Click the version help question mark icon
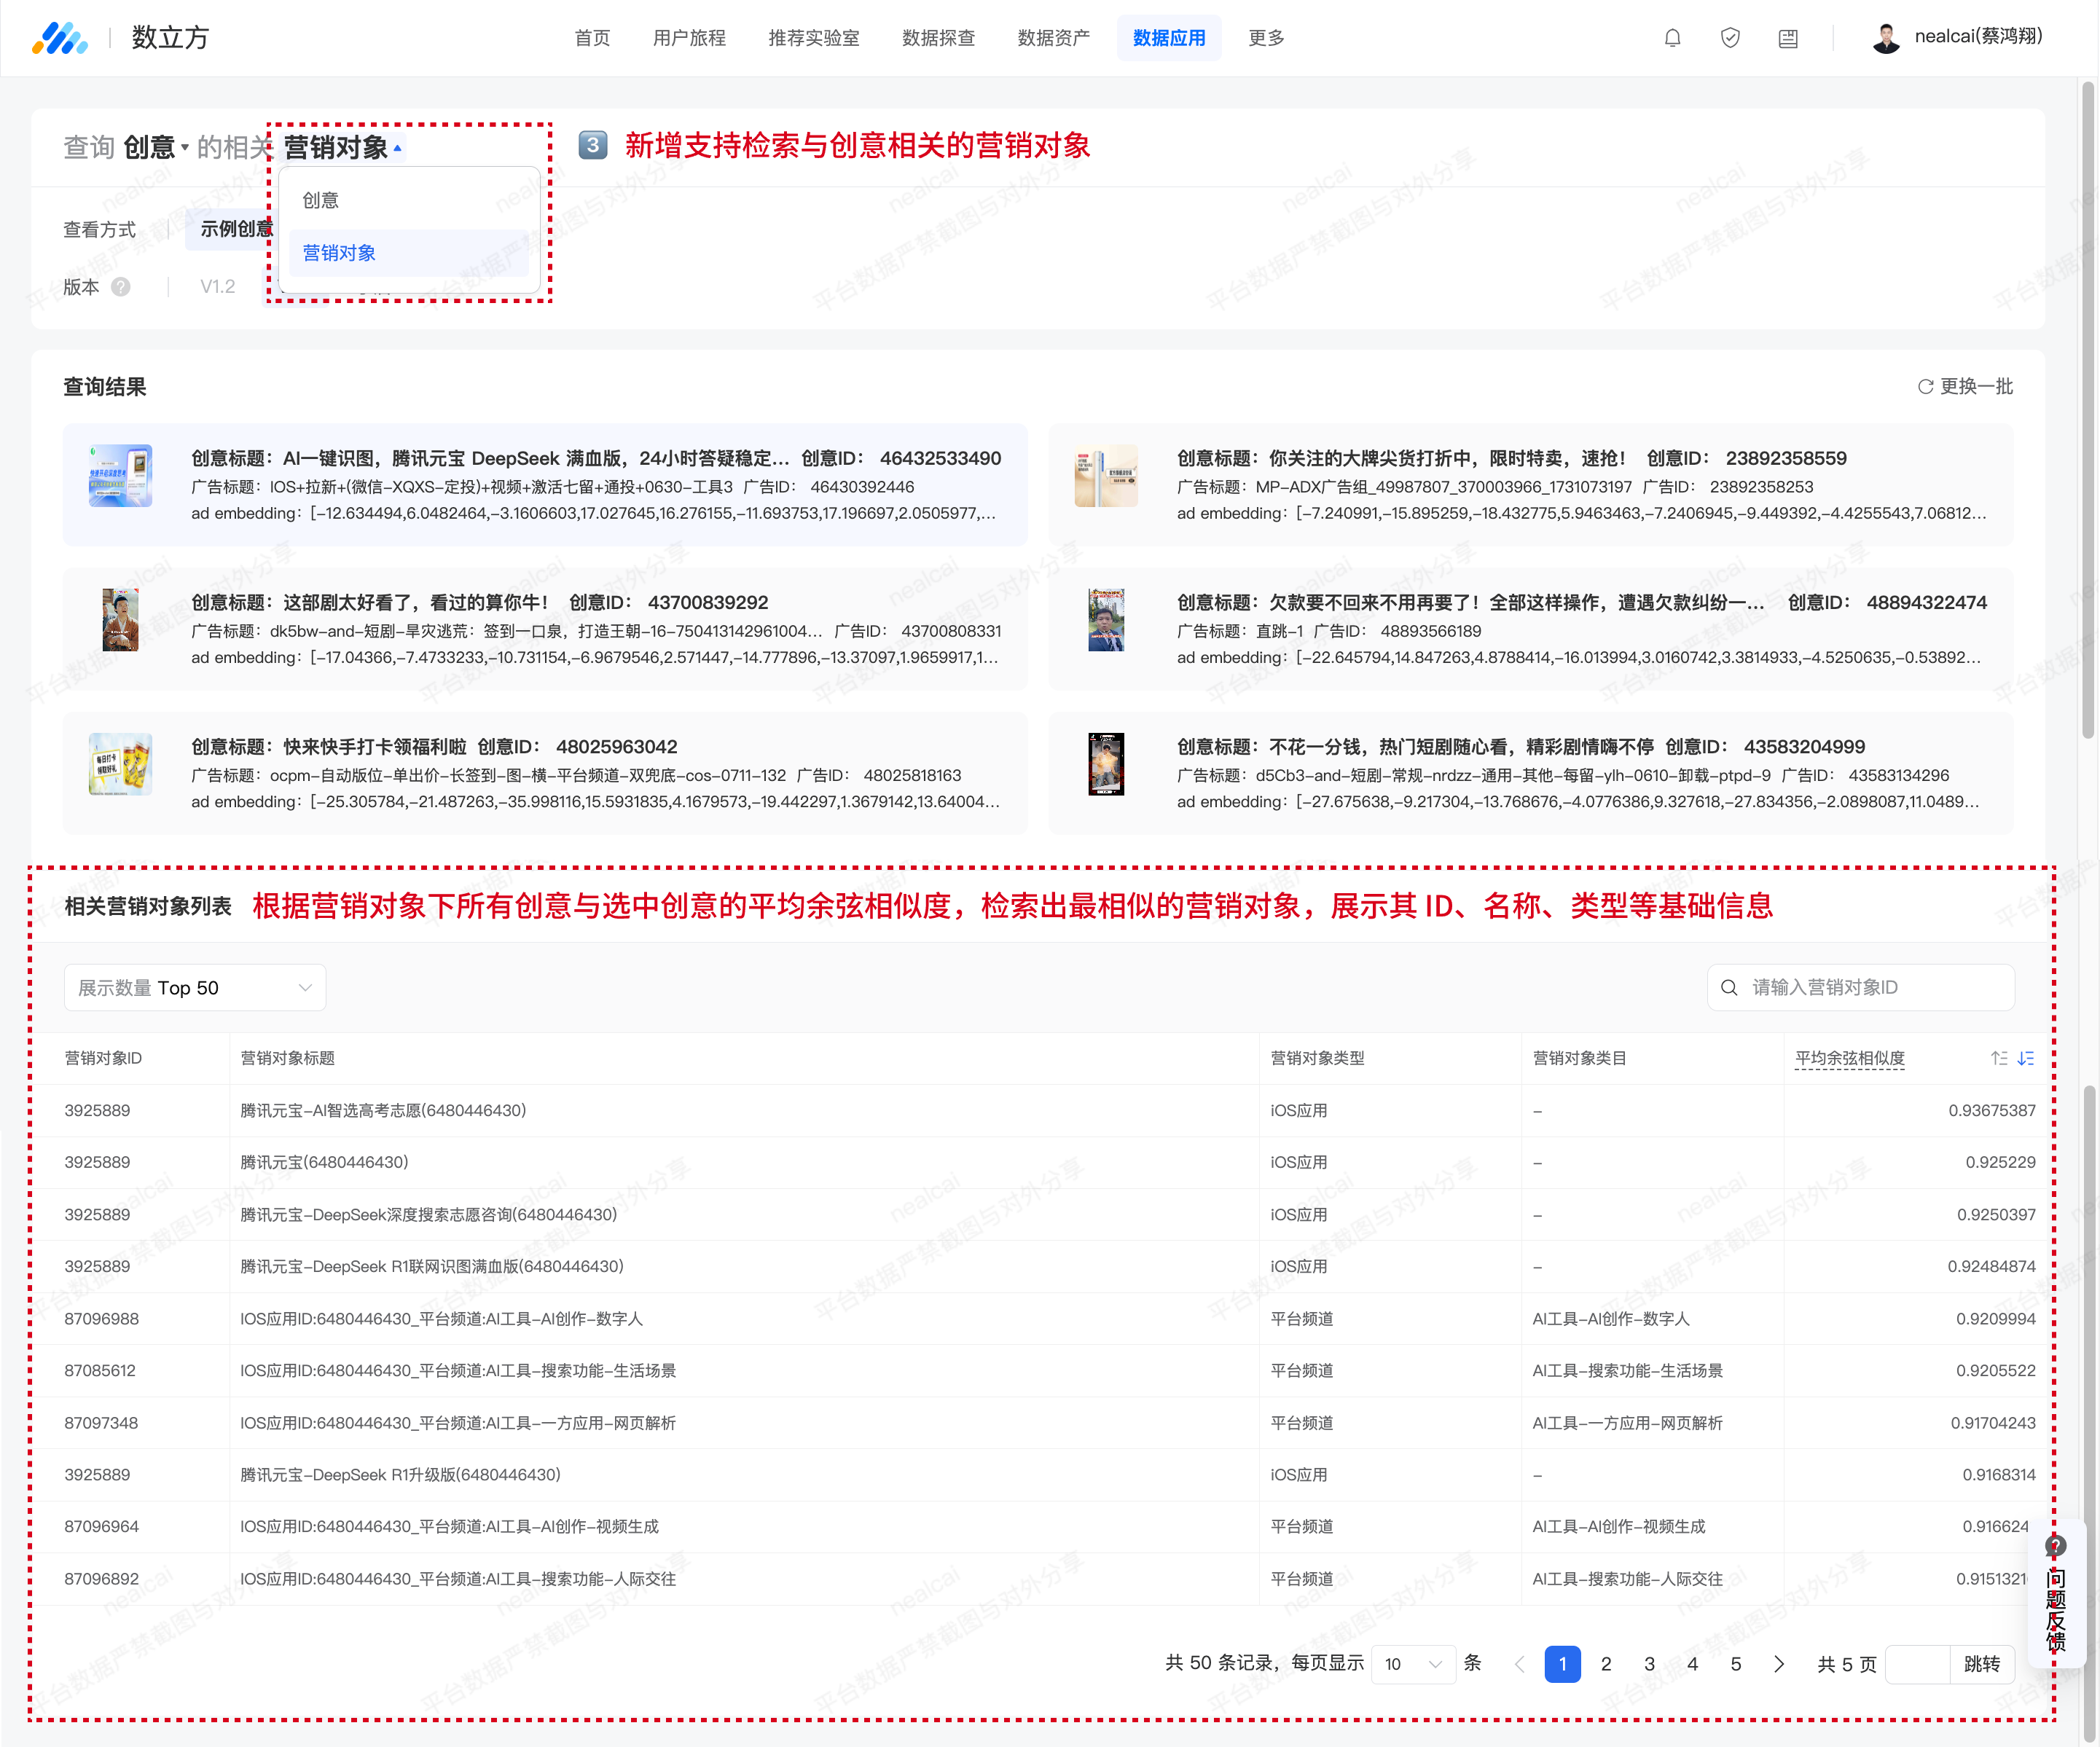 click(121, 287)
